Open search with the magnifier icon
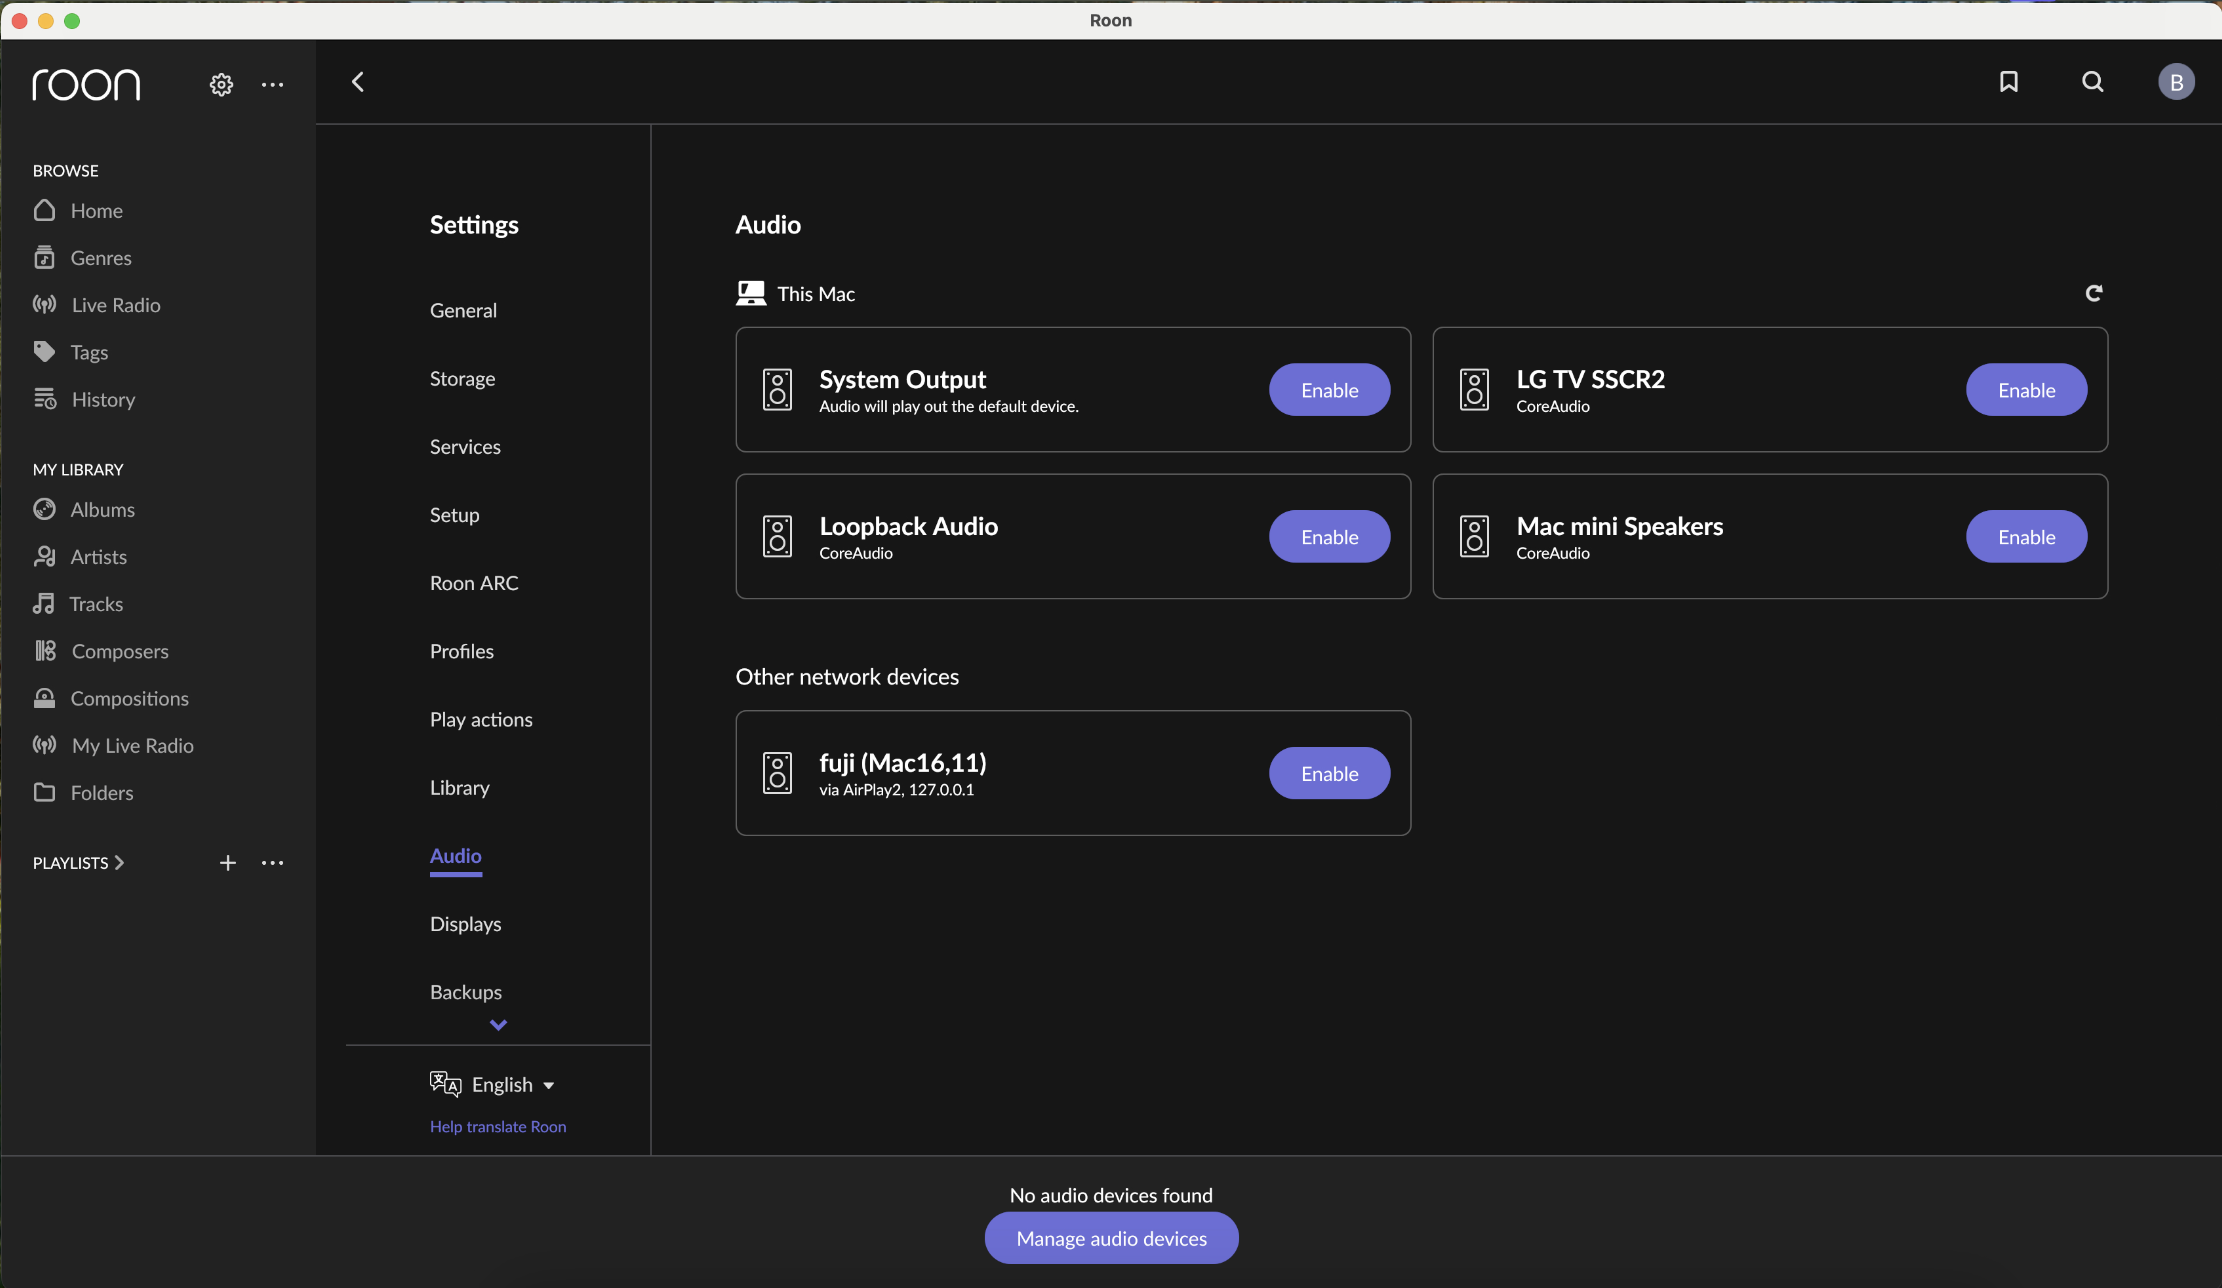Screen dimensions: 2222x1288 coord(2092,82)
